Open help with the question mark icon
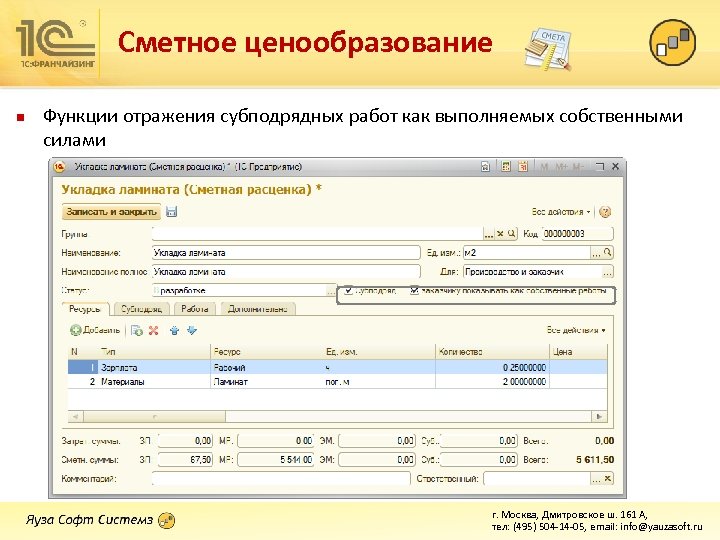Viewport: 720px width, 540px height. pos(605,212)
